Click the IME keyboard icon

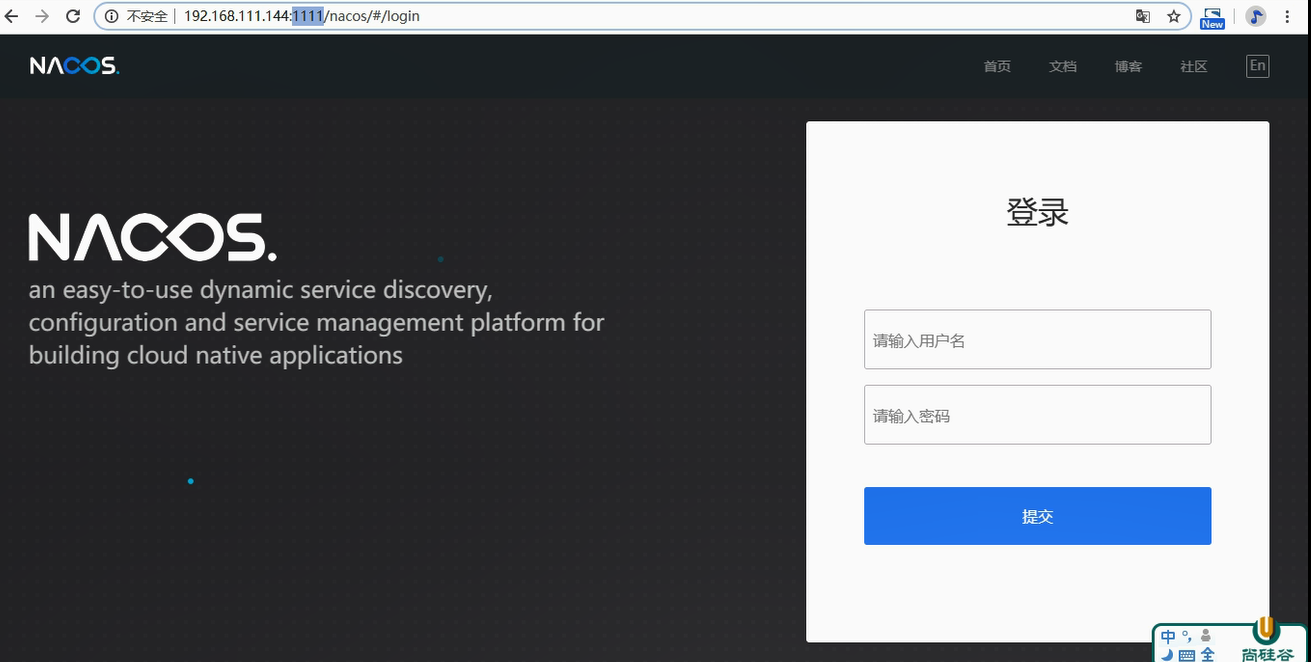coord(1186,655)
